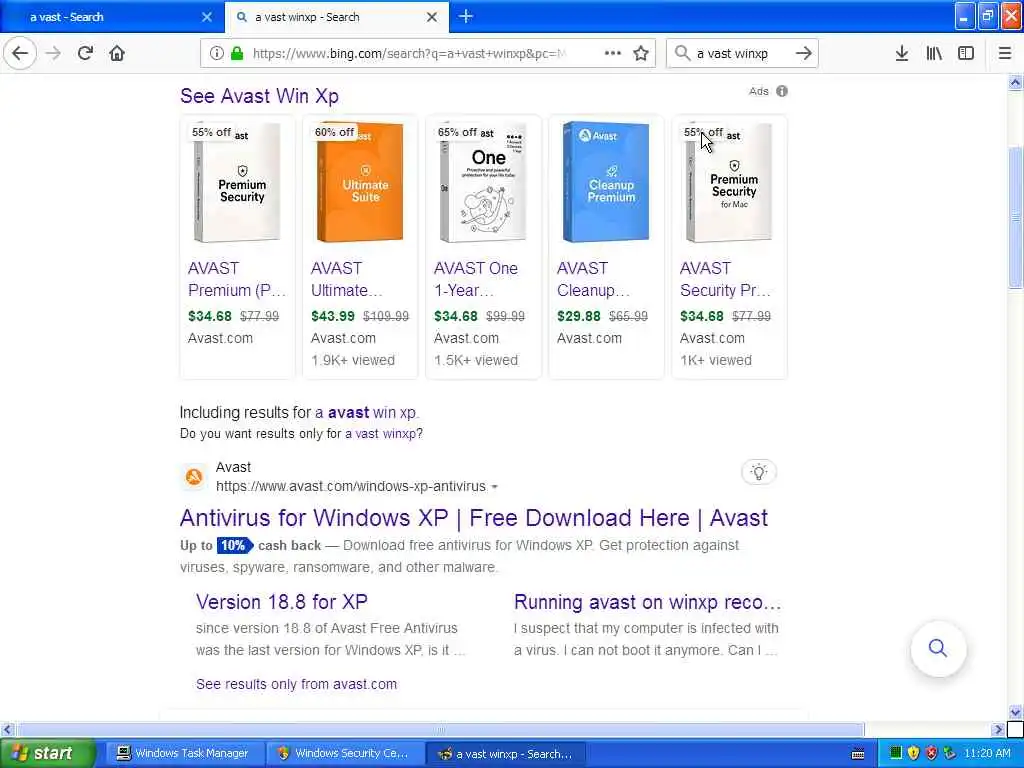Image resolution: width=1024 pixels, height=768 pixels.
Task: Toggle the sidebar view
Action: point(966,54)
